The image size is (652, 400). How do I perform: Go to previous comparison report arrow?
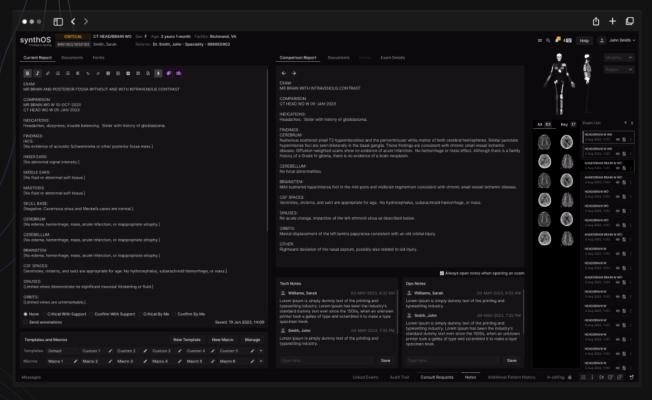(x=283, y=73)
